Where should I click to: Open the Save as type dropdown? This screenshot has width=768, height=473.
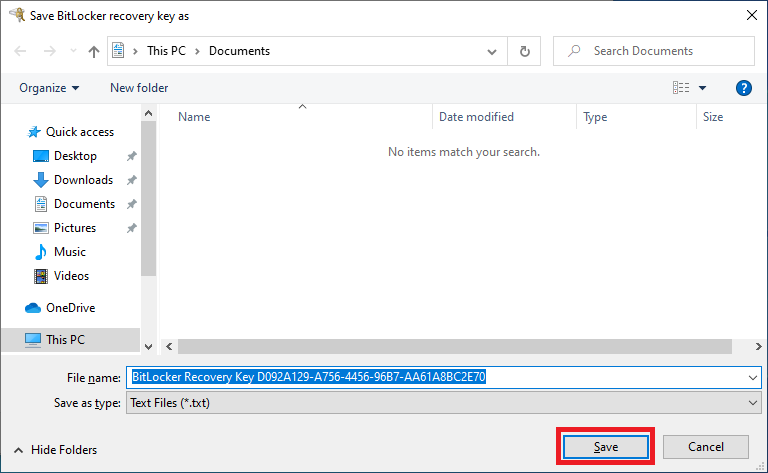443,403
